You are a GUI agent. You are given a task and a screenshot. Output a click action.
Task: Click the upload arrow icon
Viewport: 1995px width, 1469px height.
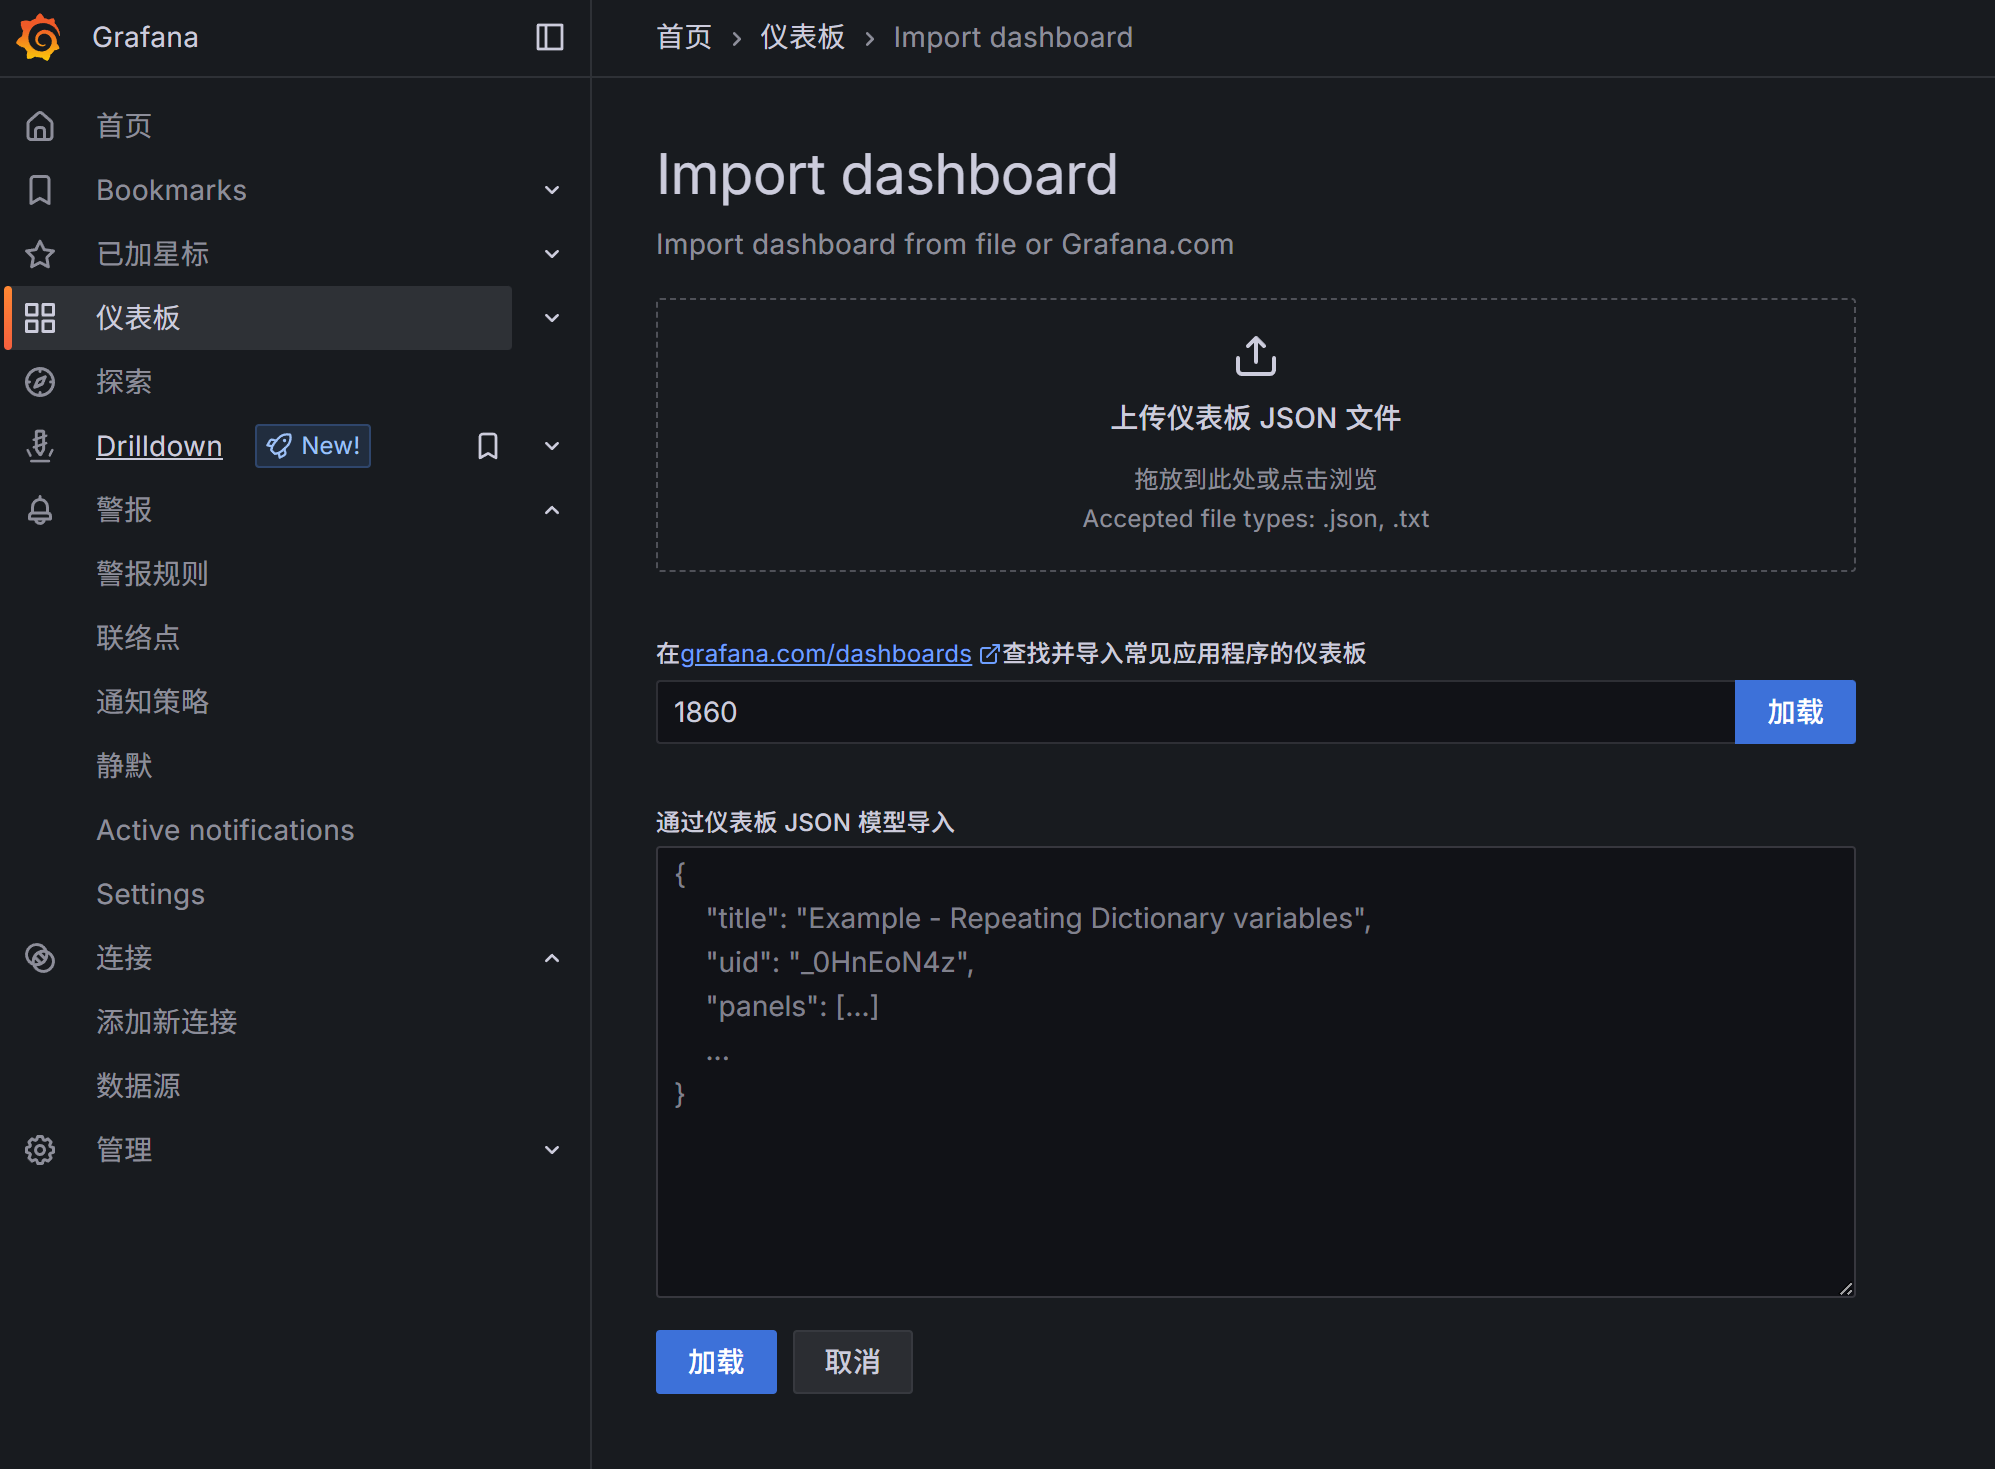pos(1255,356)
